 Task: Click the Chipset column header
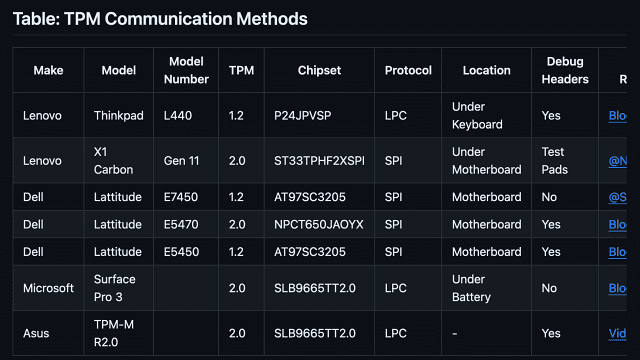319,70
